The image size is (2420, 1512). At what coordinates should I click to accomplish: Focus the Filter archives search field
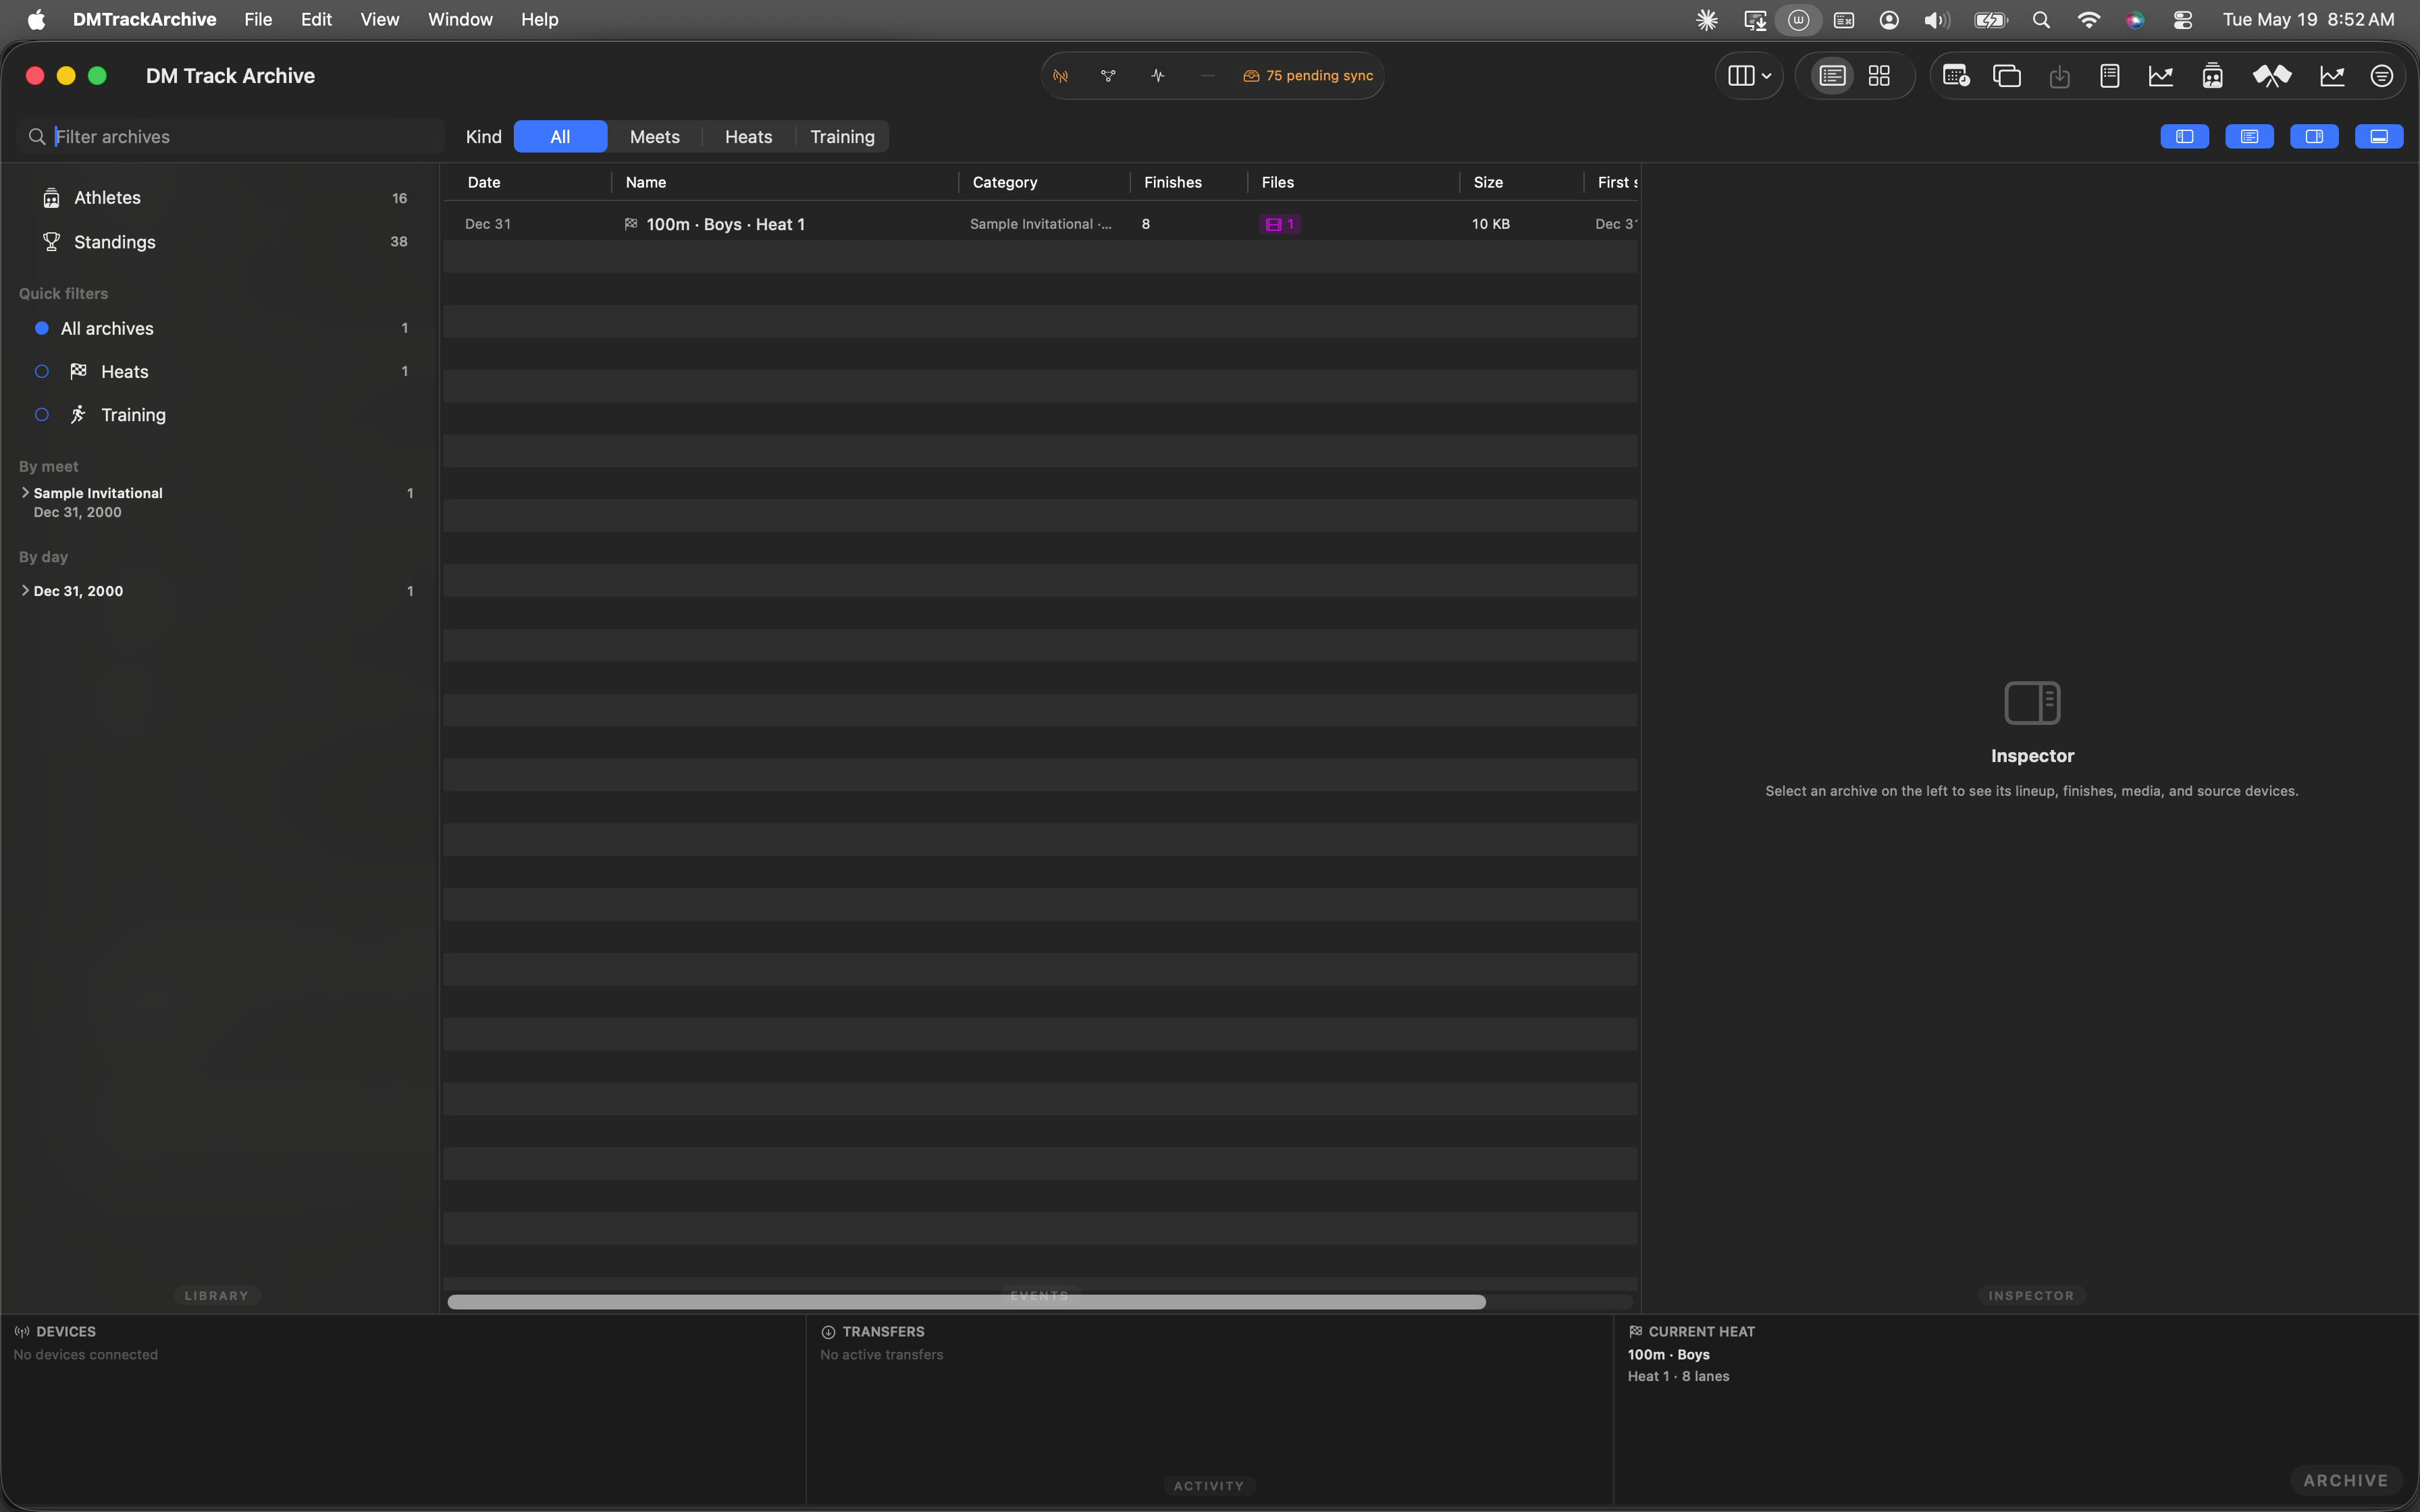(x=230, y=137)
